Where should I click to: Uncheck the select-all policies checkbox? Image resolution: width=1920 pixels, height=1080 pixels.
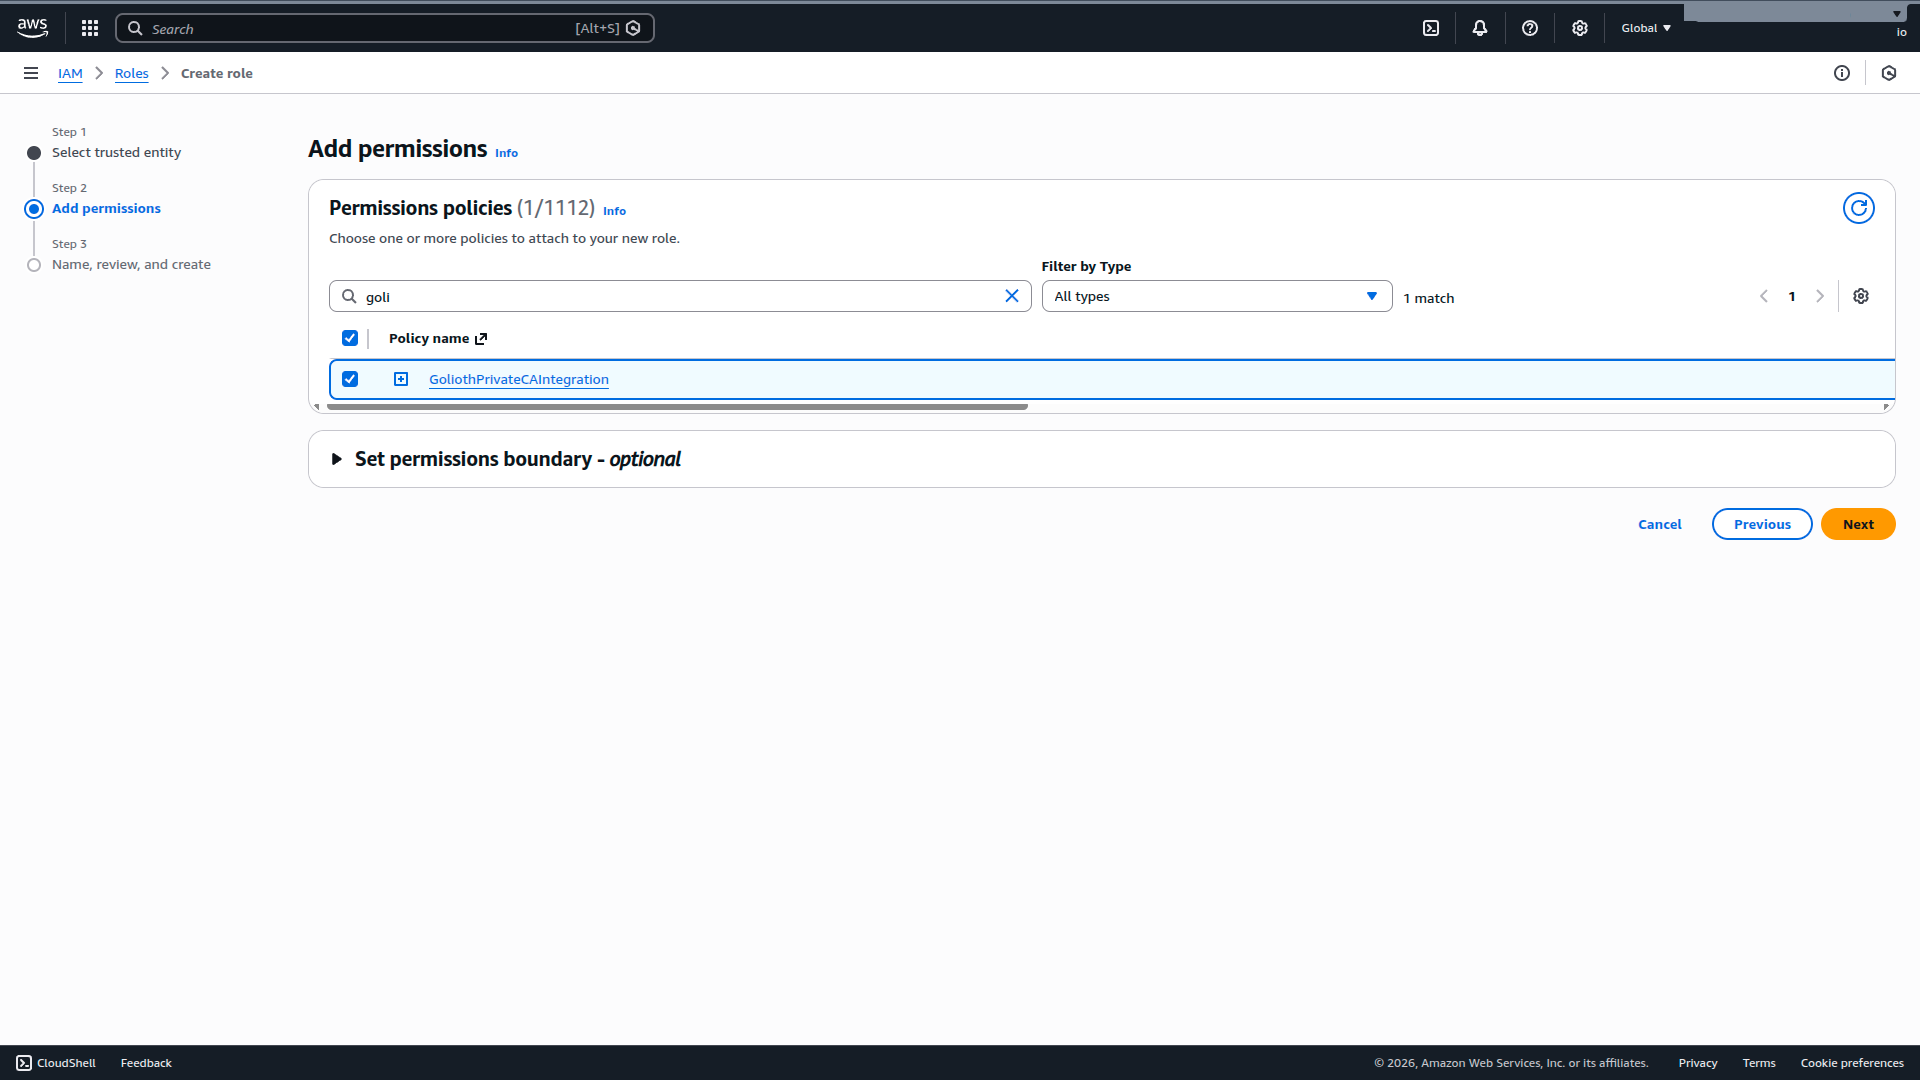[350, 338]
